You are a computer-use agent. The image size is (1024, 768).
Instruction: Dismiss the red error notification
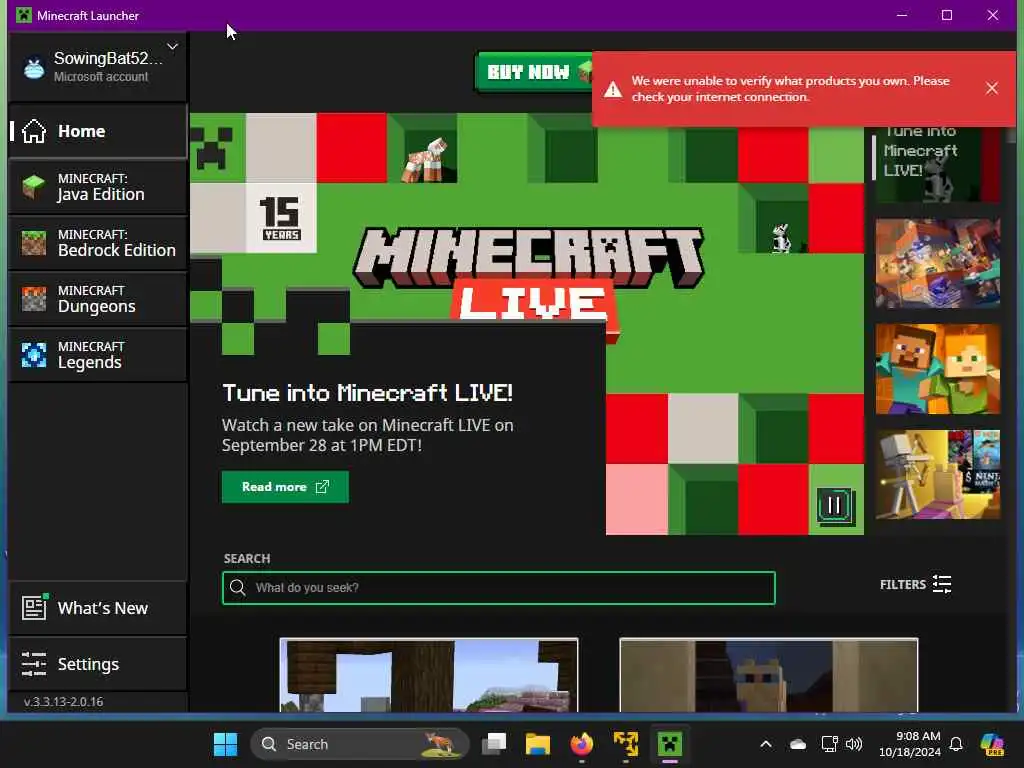991,88
